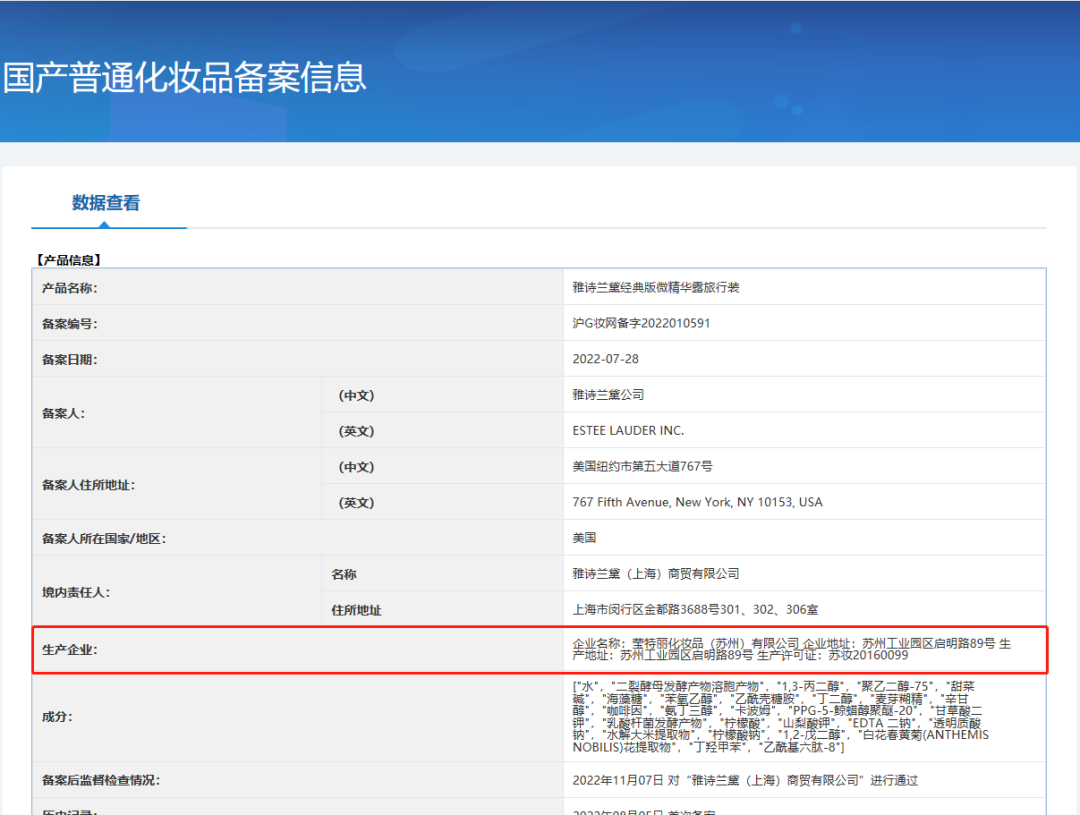
Task: Click the 备案人住所地址 row label
Action: tap(88, 485)
